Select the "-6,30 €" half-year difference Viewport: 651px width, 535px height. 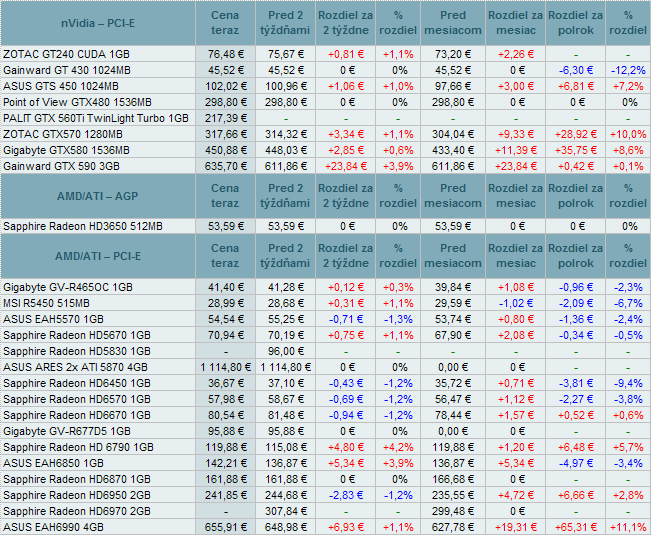coord(576,70)
